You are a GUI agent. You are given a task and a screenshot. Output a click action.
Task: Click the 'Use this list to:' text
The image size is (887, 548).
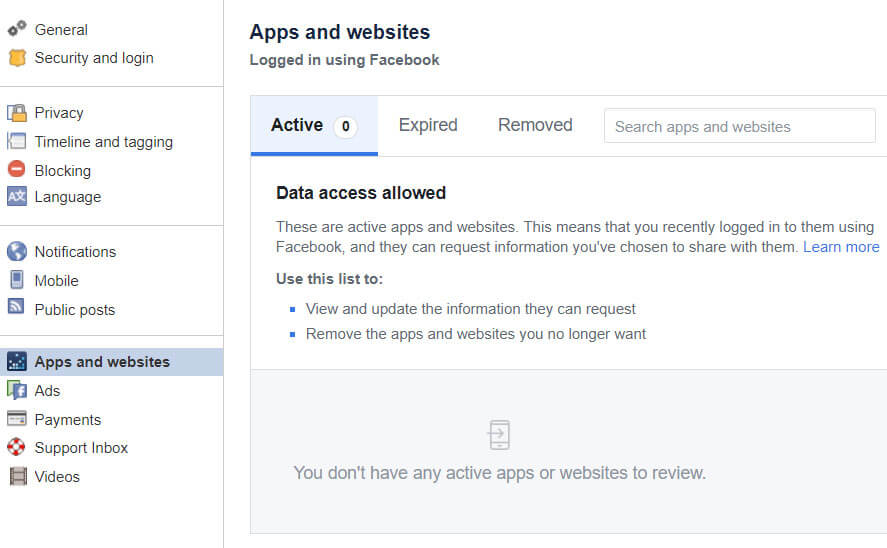click(329, 279)
